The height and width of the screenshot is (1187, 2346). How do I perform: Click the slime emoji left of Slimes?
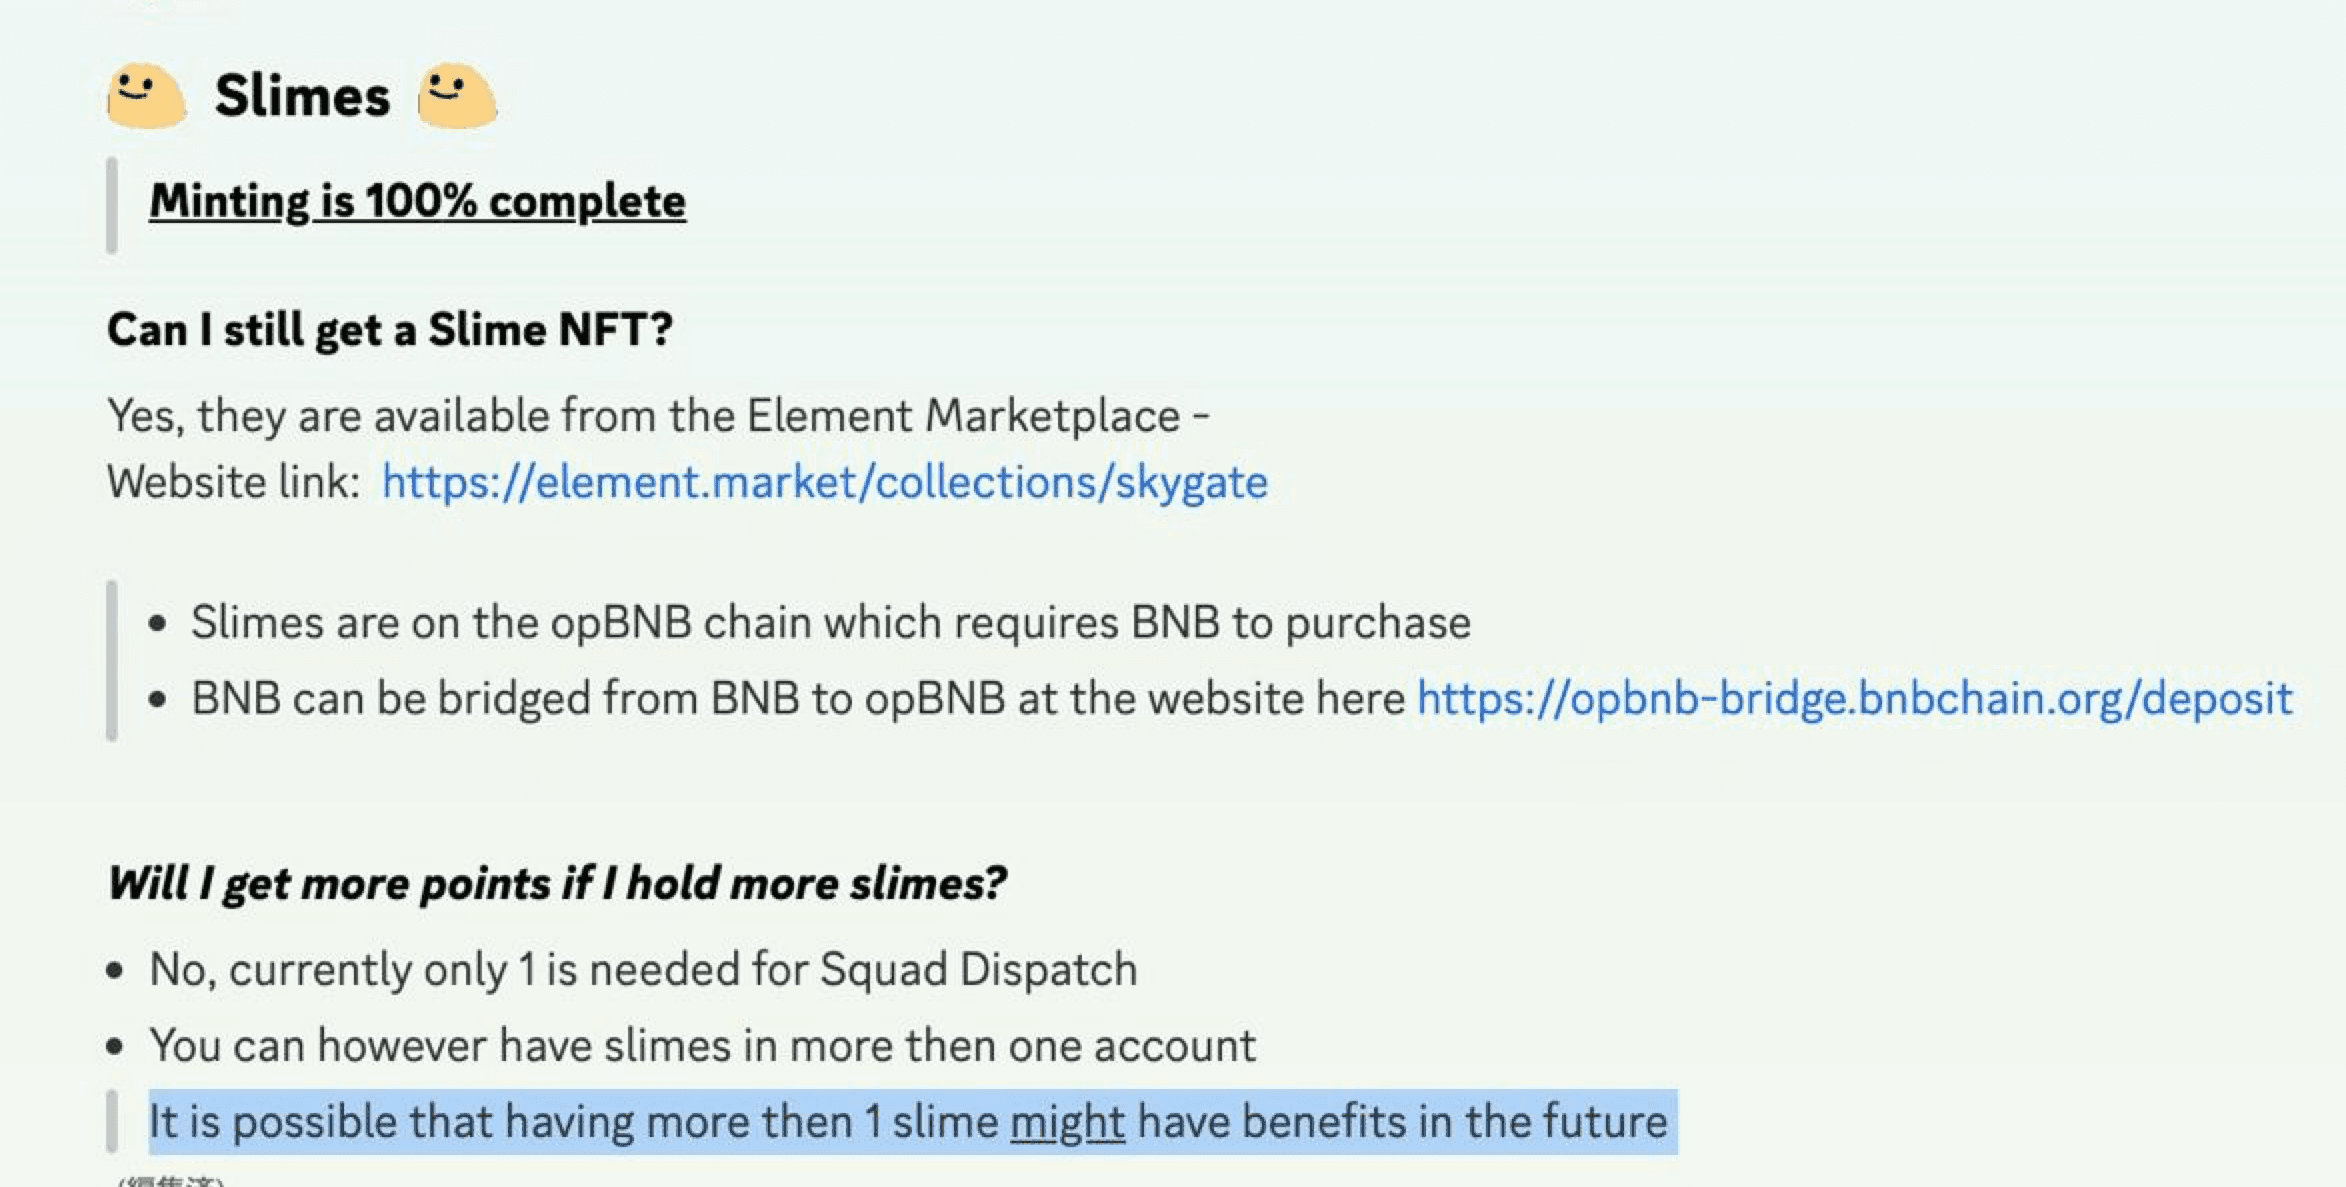146,96
